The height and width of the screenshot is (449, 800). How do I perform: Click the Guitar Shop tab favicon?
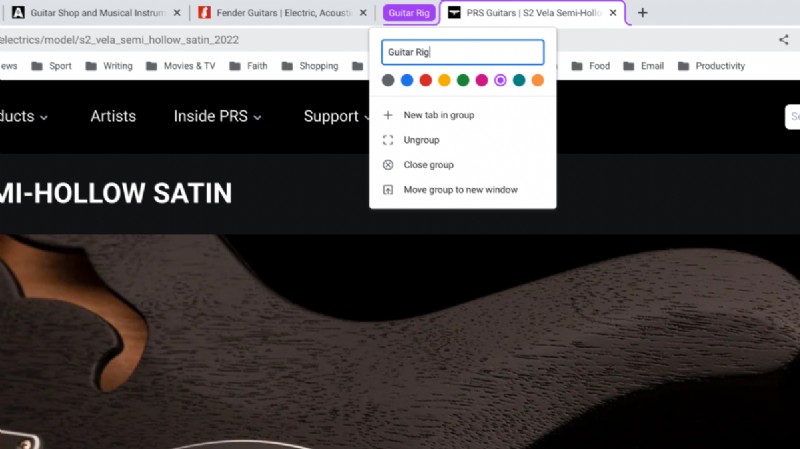(18, 13)
